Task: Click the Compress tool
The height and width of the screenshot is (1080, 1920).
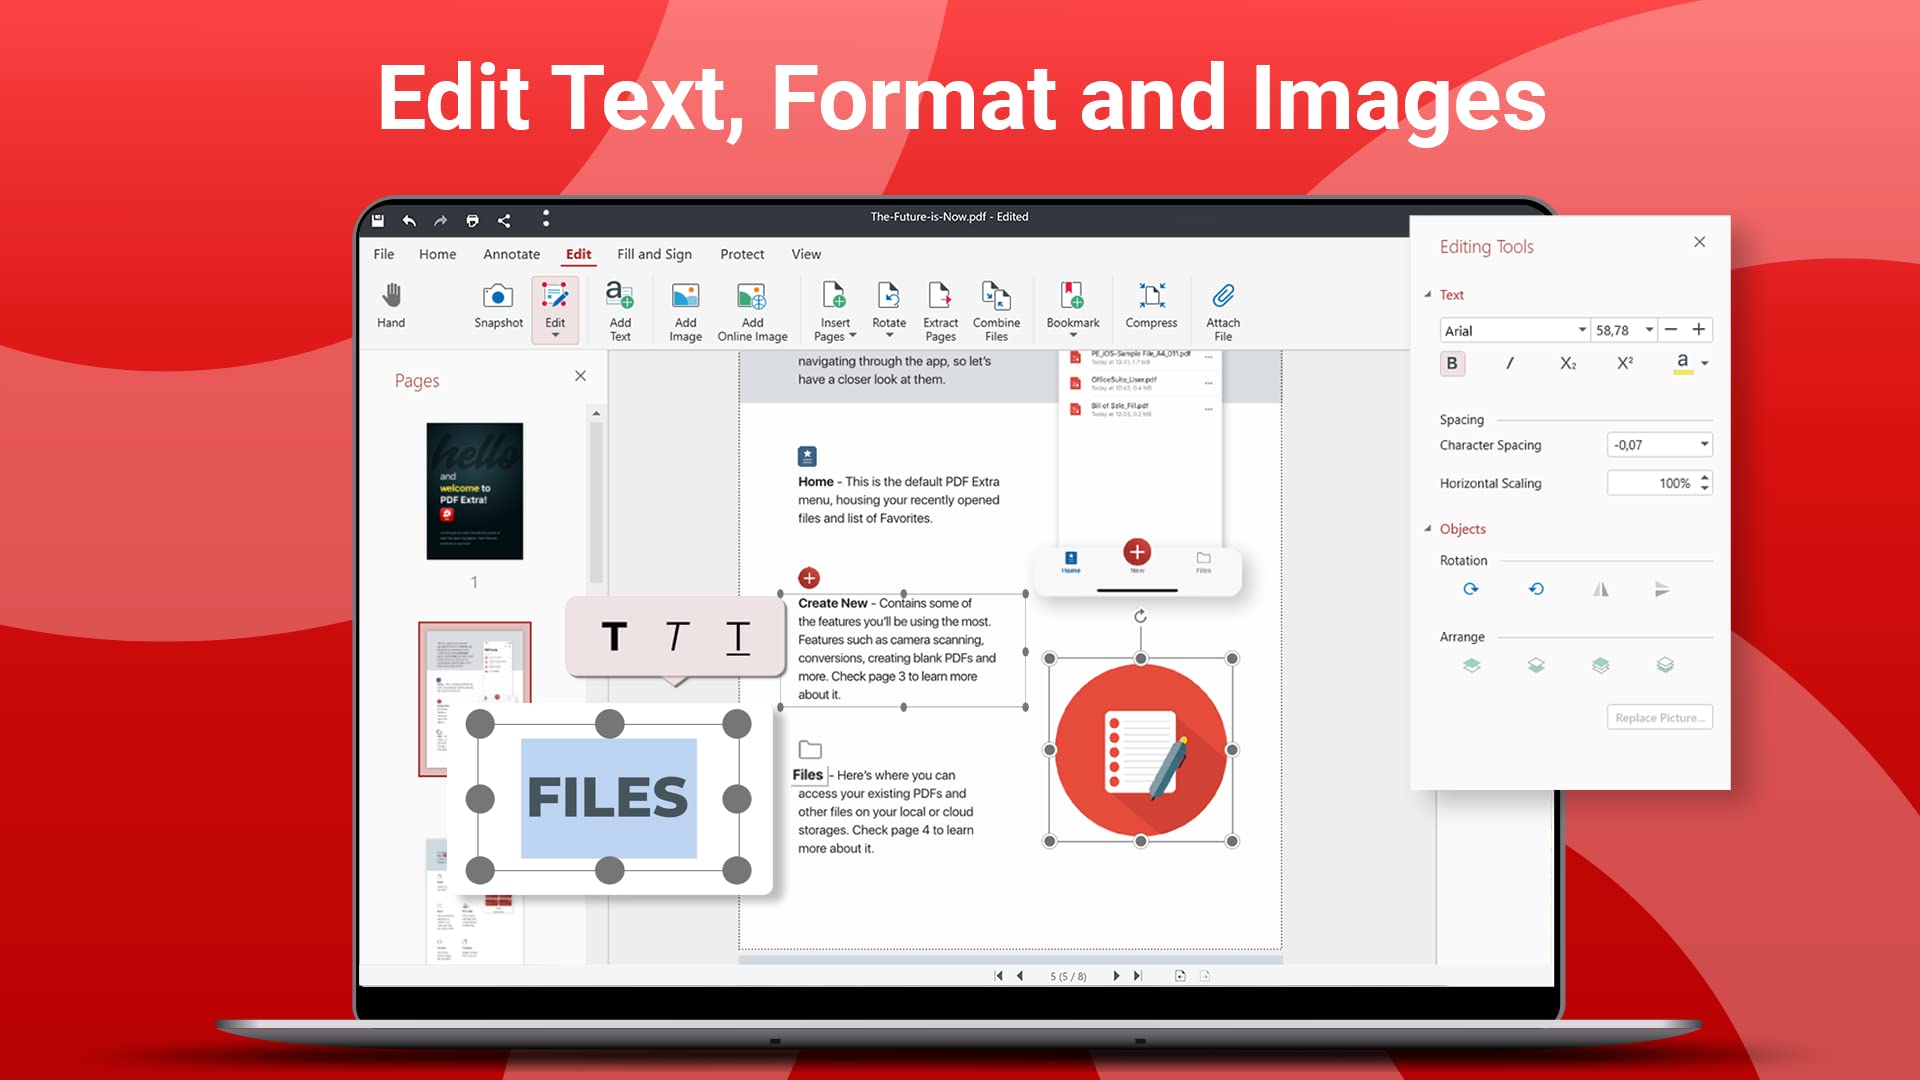Action: point(1151,308)
